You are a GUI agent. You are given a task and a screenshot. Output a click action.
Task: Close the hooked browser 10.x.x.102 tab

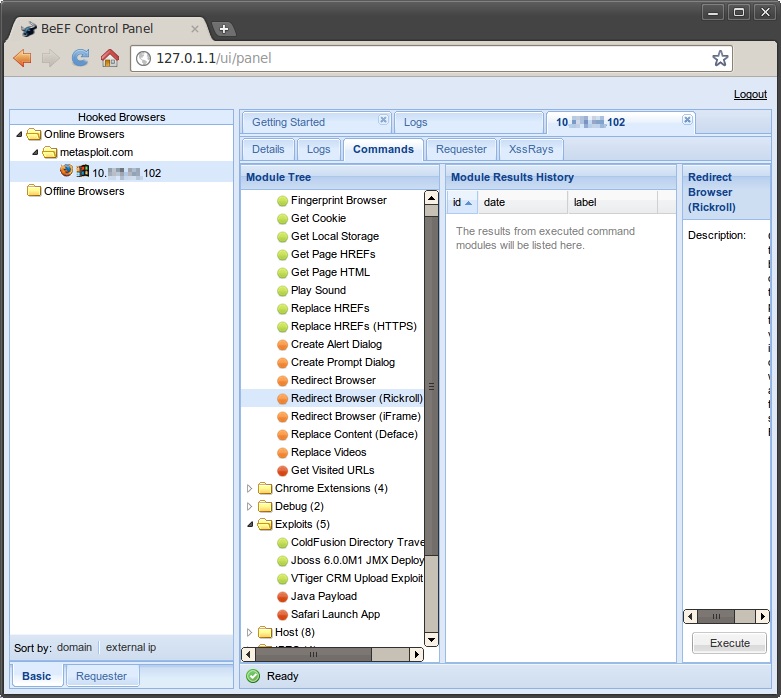[687, 120]
